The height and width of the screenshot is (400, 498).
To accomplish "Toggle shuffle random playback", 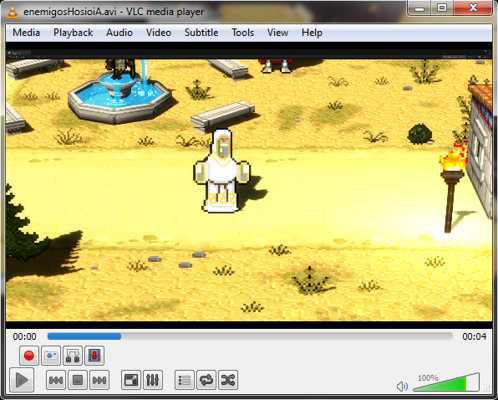I will coord(228,380).
